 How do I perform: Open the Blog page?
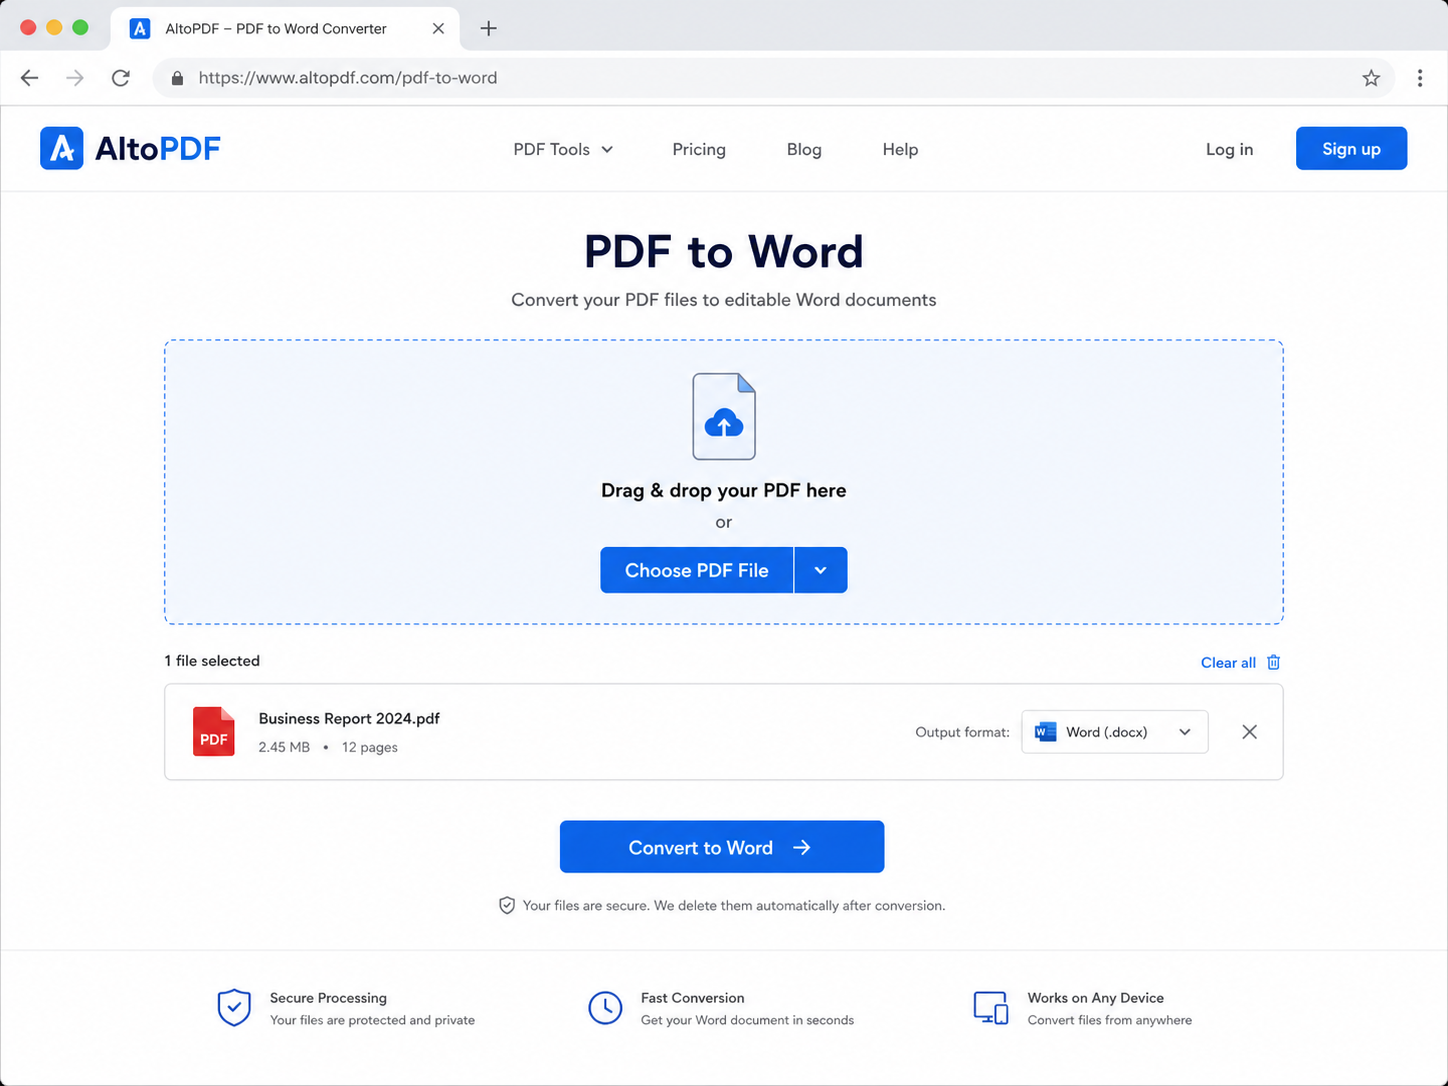(804, 149)
